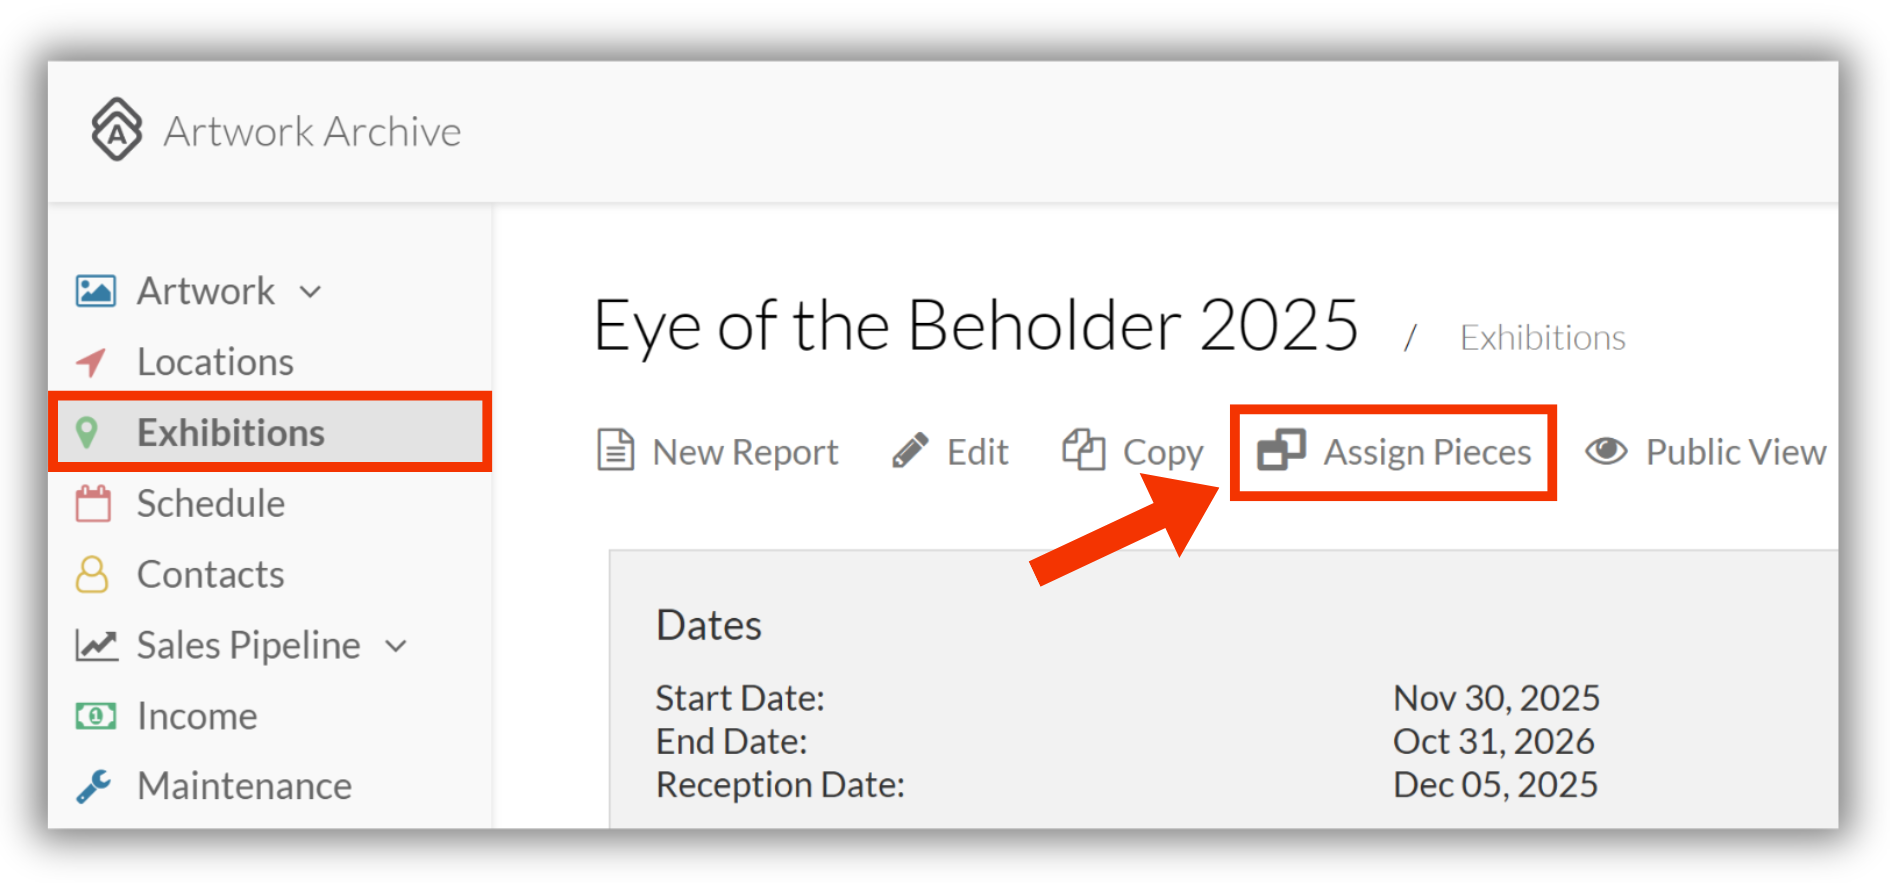Expand the Sales Pipeline chevron

click(x=396, y=646)
